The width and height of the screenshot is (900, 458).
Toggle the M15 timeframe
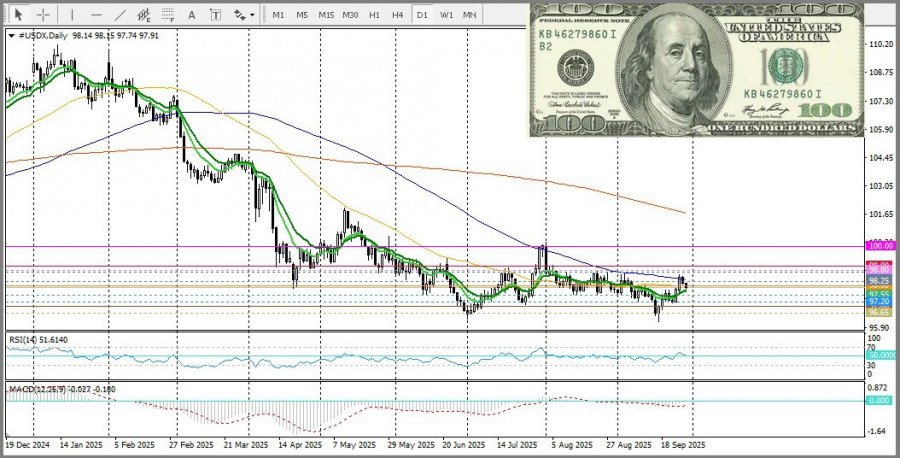[x=326, y=15]
